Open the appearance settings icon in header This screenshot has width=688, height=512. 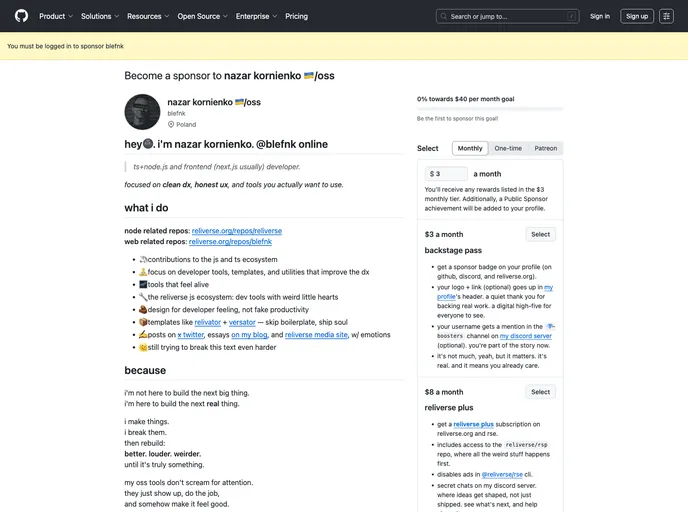click(666, 16)
